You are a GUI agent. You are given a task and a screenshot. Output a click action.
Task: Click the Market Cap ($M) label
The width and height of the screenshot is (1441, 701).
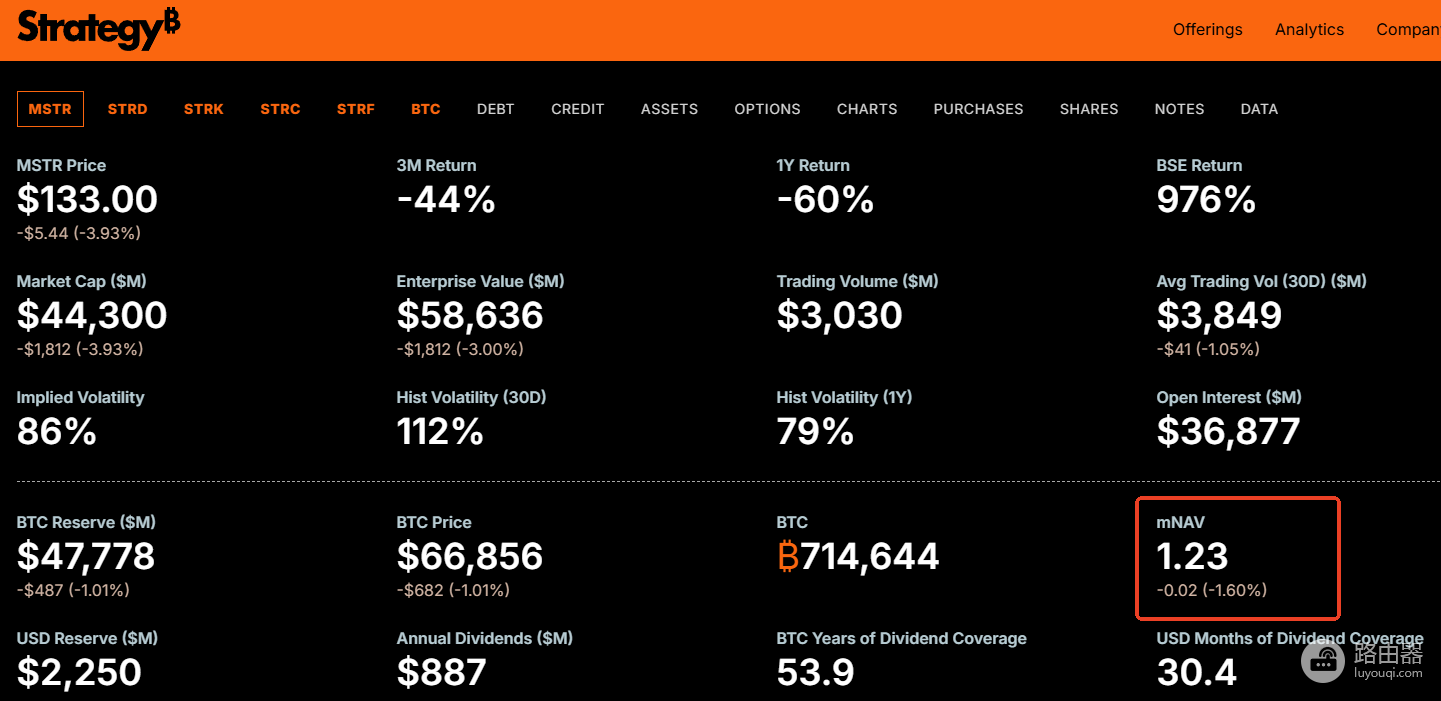82,282
